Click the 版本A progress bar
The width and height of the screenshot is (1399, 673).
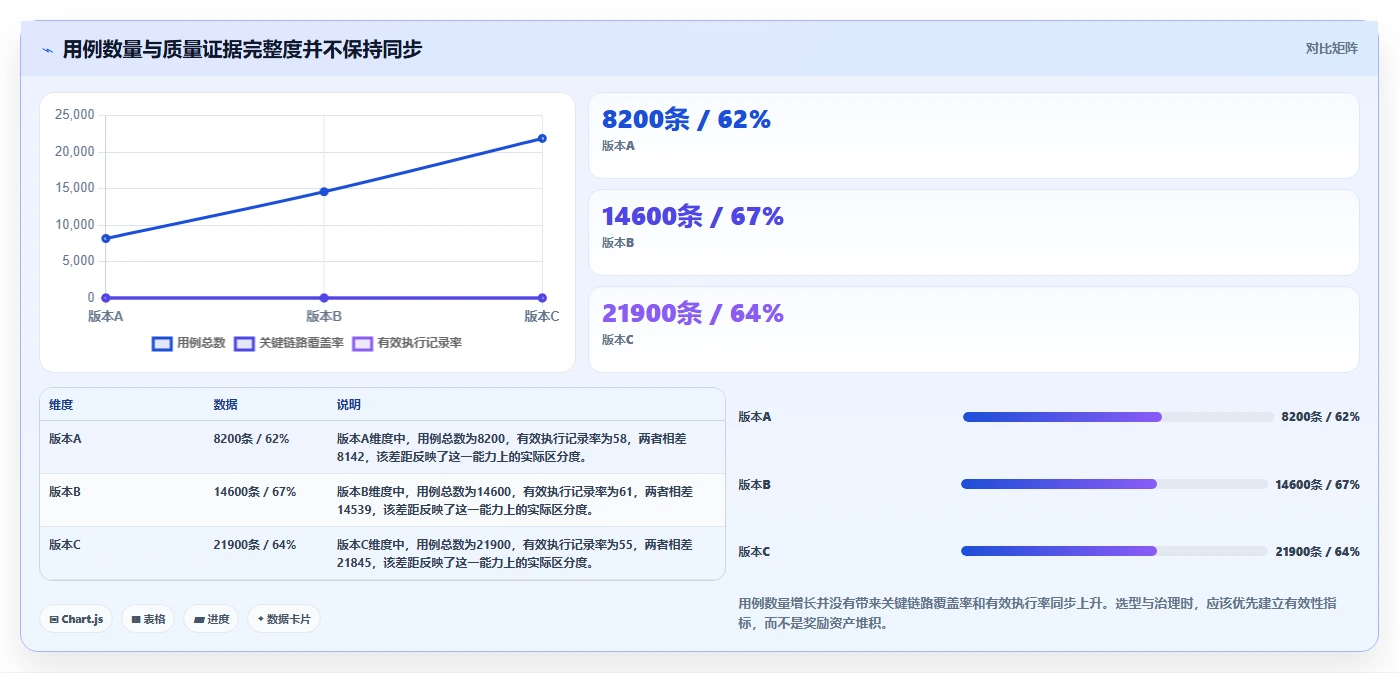[1116, 417]
